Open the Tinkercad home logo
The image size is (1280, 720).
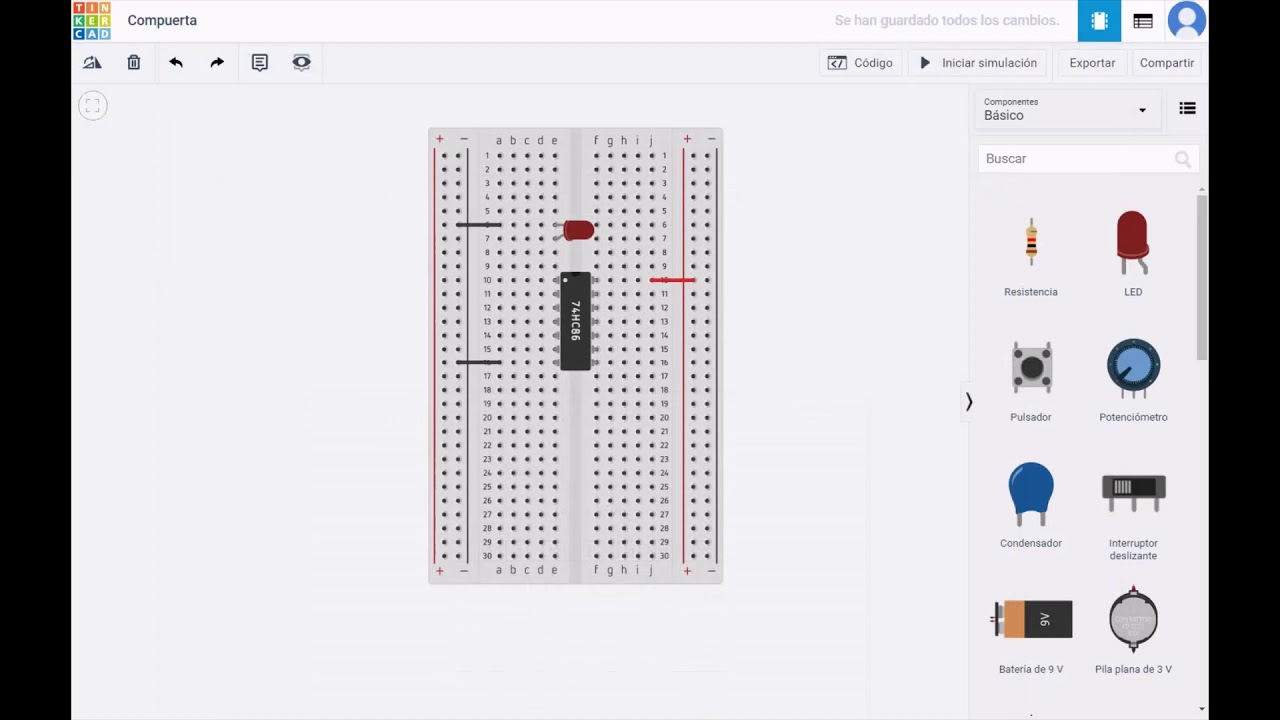pyautogui.click(x=92, y=21)
